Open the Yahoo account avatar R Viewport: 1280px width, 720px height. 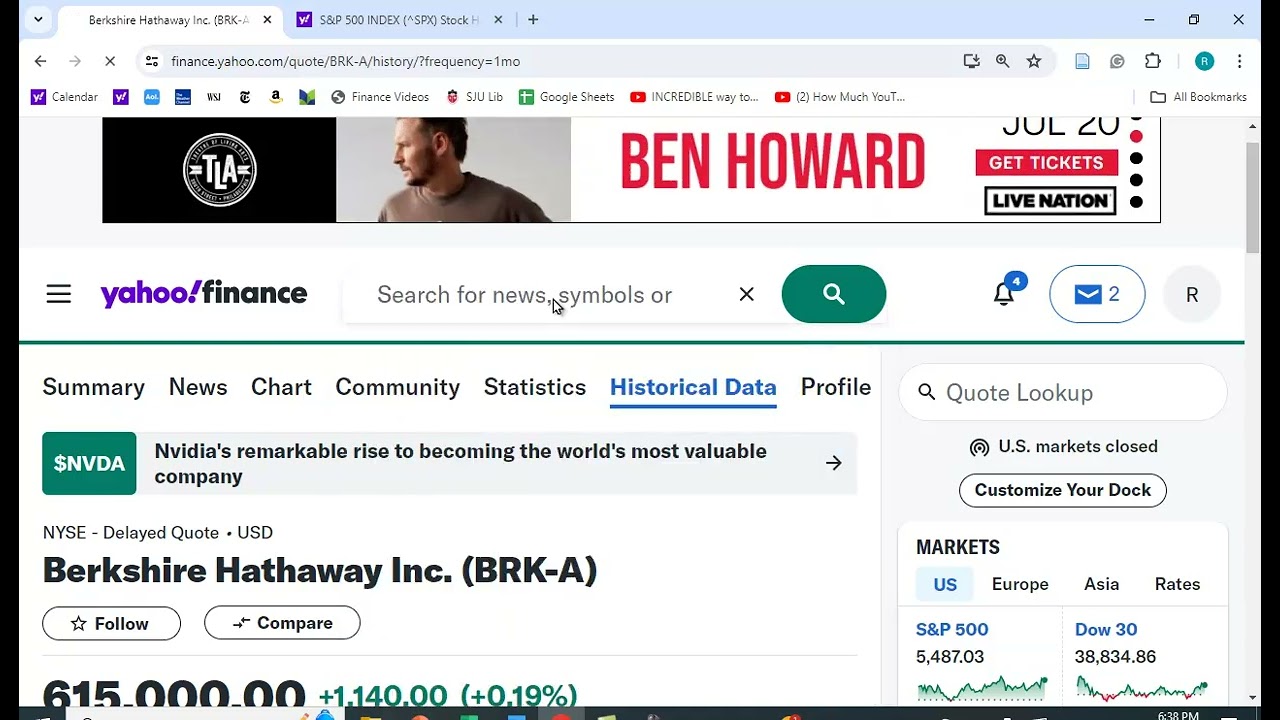point(1192,294)
